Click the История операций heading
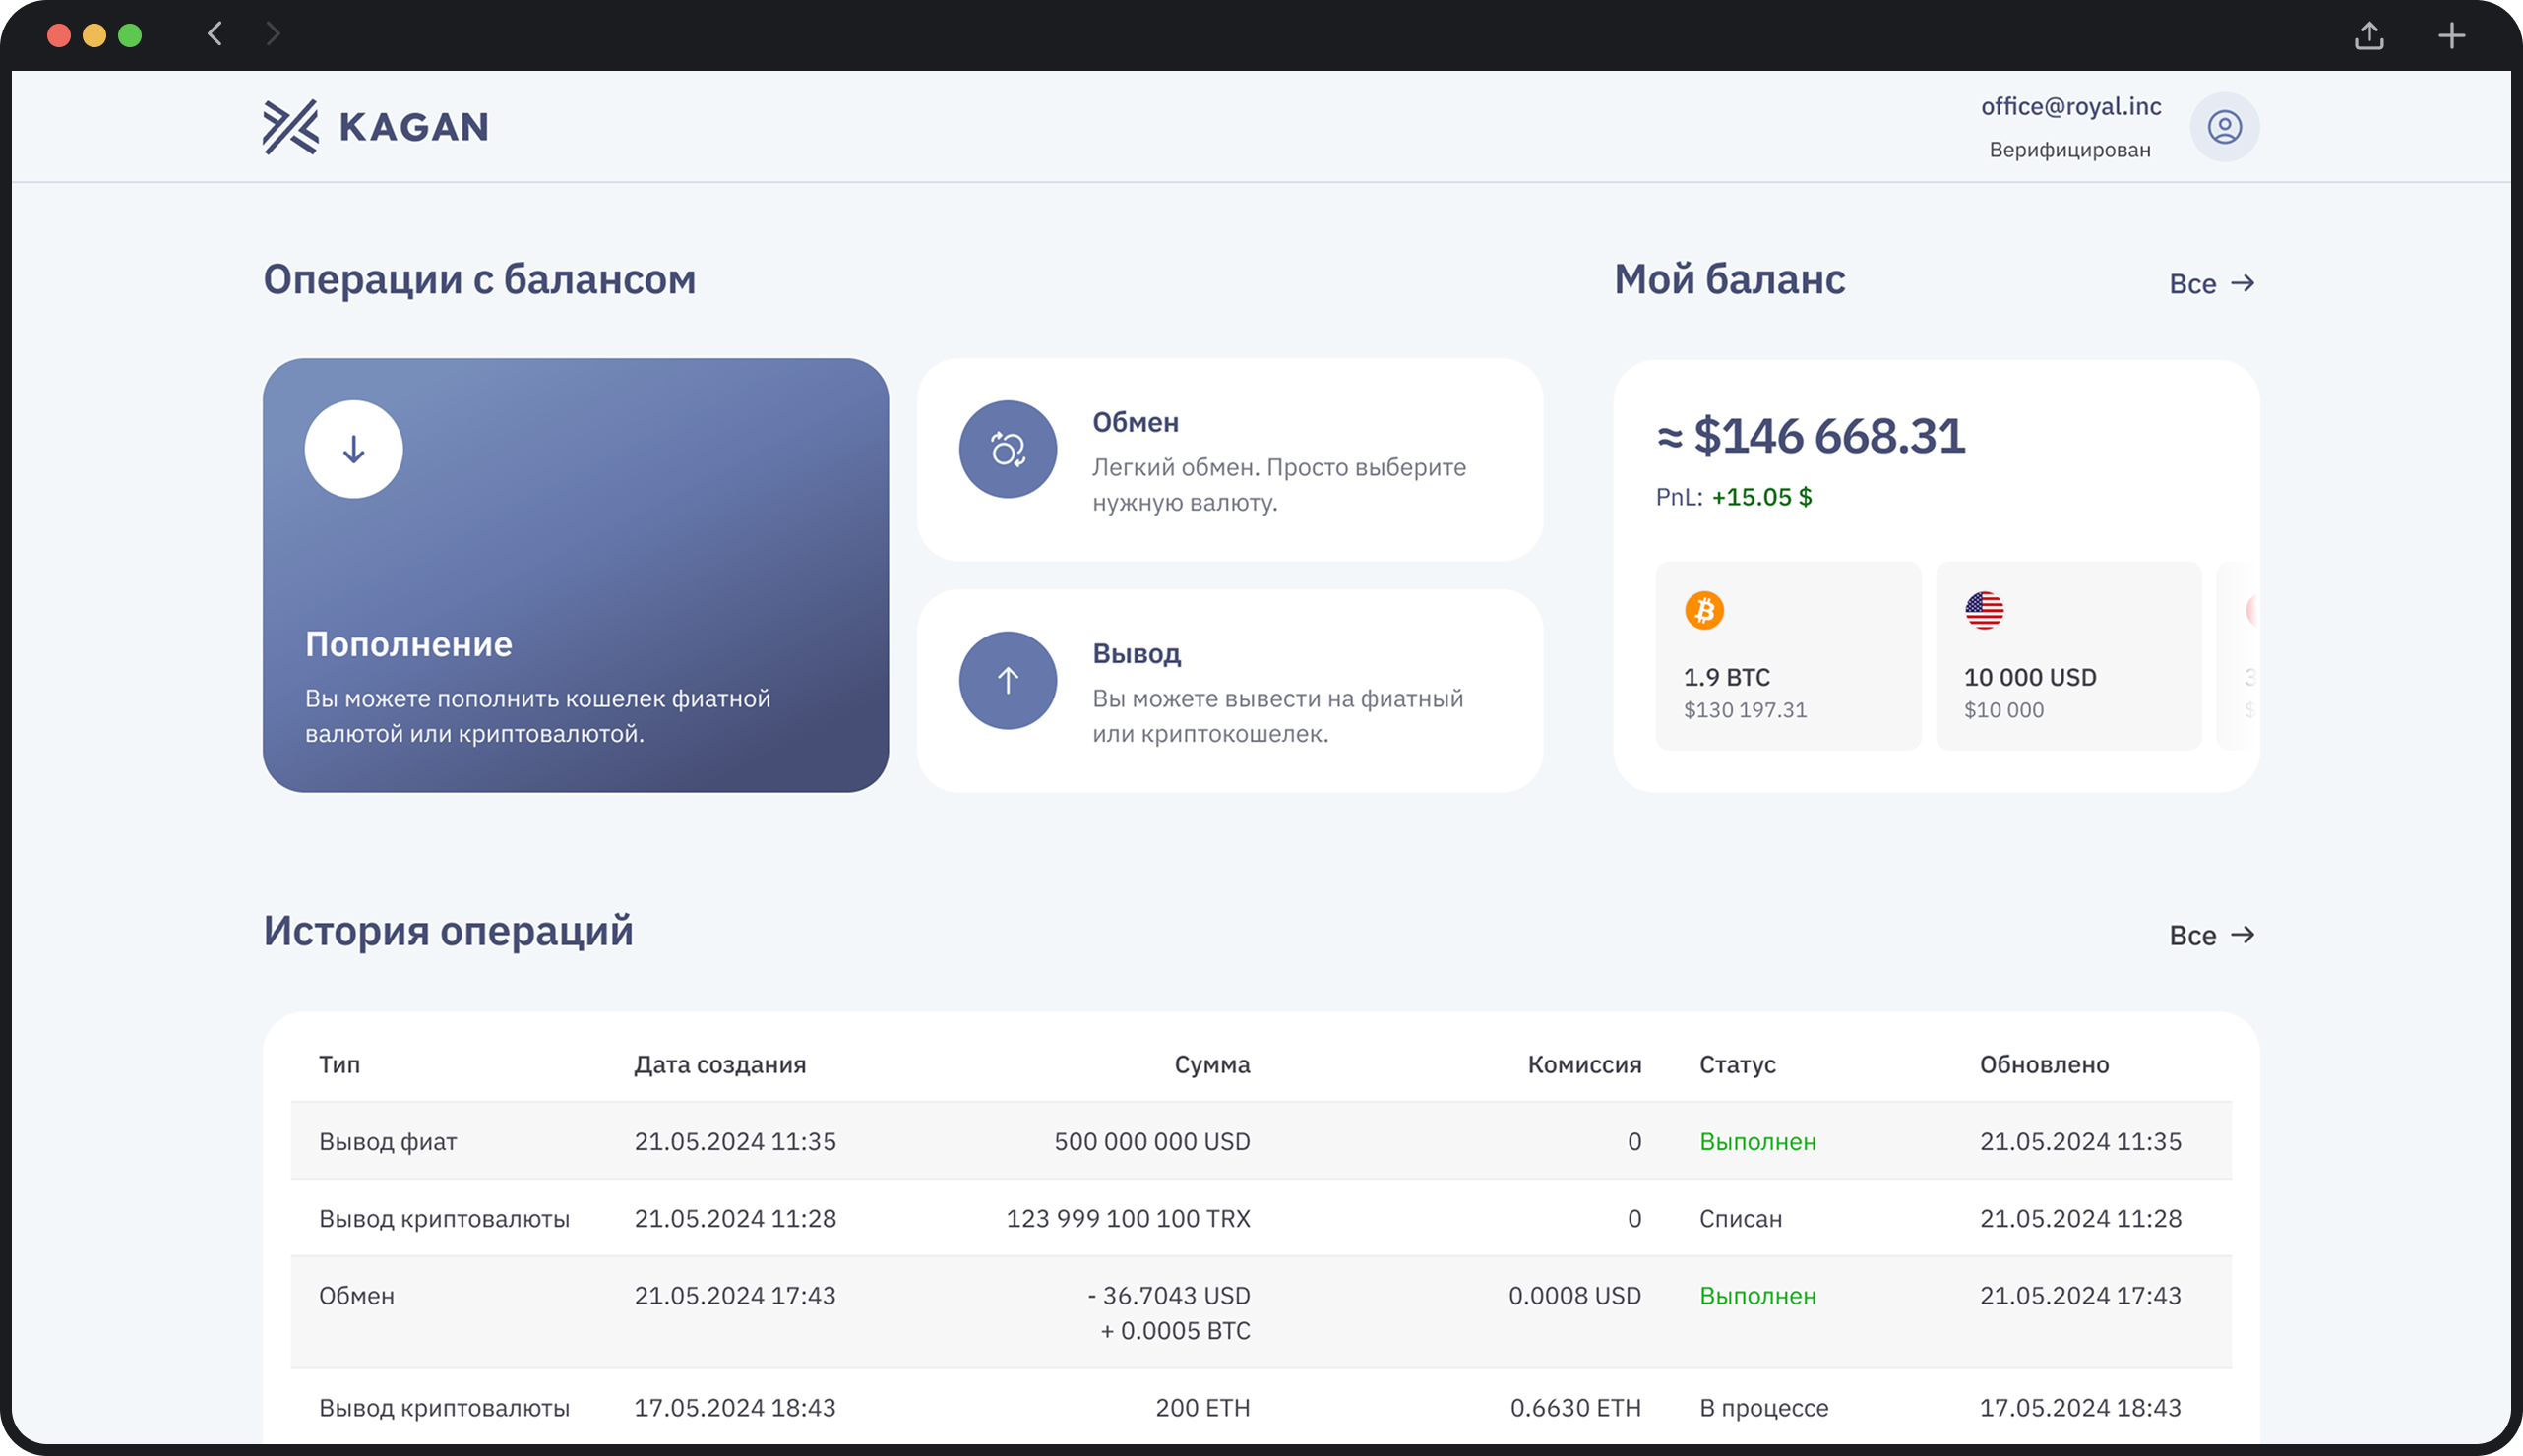This screenshot has height=1456, width=2523. [x=448, y=931]
